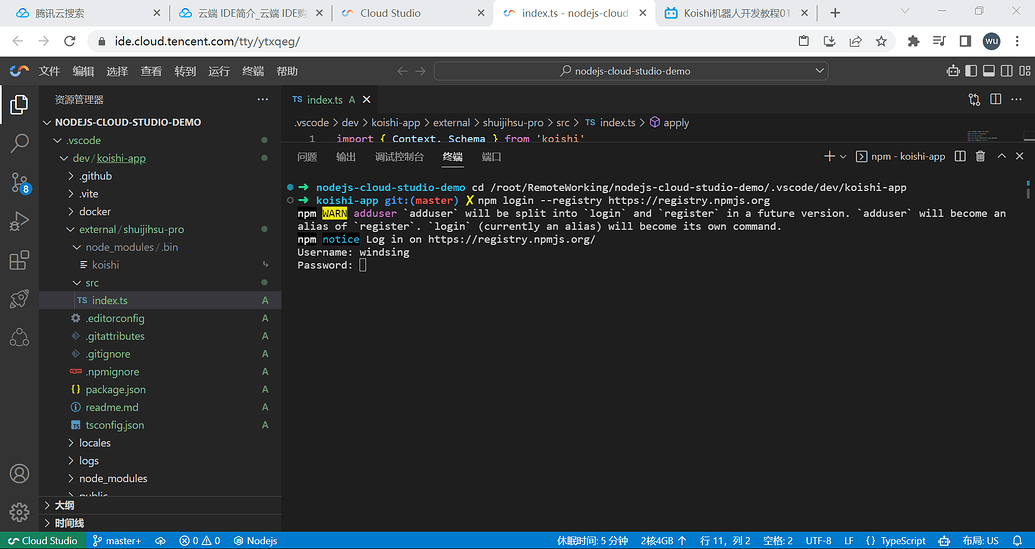The width and height of the screenshot is (1035, 549).
Task: Click the new terminal plus icon
Action: point(829,157)
